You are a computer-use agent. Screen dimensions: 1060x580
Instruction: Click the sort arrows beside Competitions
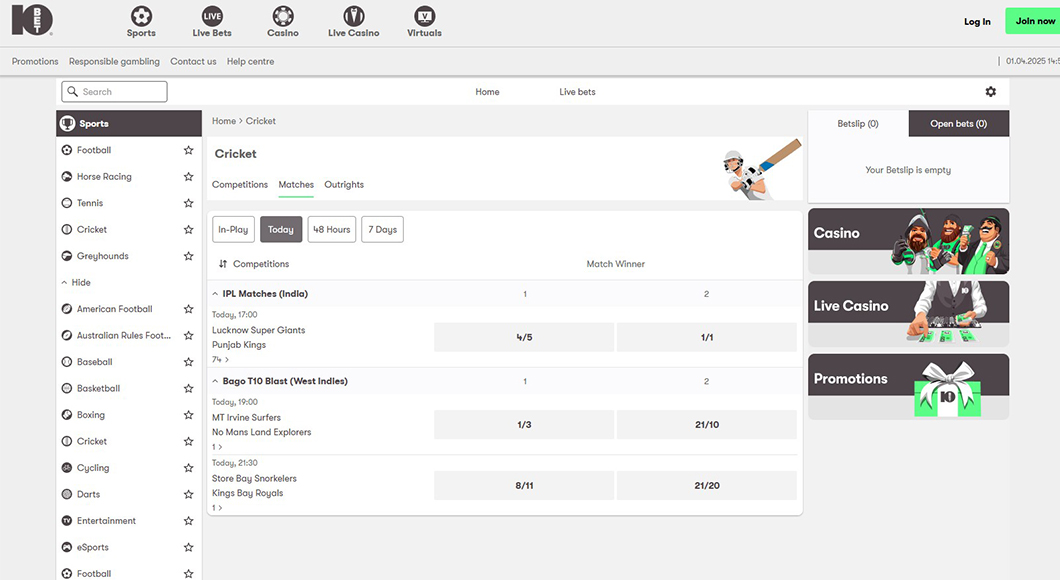[x=222, y=264]
